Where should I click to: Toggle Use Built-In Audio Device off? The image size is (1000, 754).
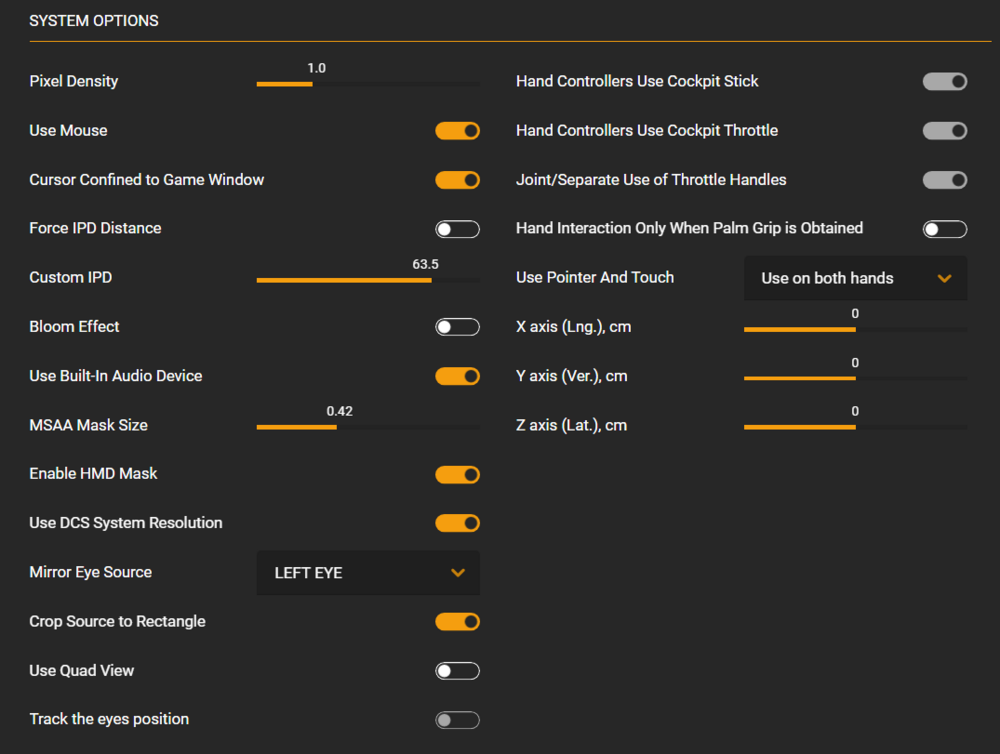tap(457, 376)
